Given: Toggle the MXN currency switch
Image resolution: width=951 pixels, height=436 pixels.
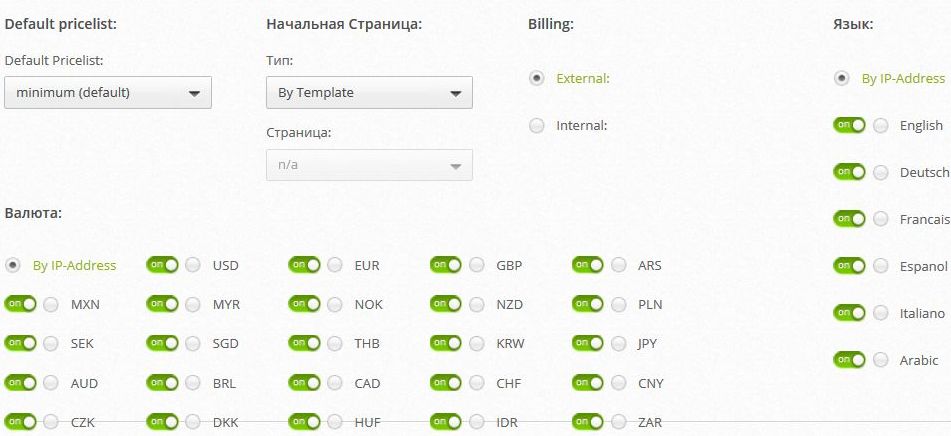Looking at the screenshot, I should click(21, 304).
